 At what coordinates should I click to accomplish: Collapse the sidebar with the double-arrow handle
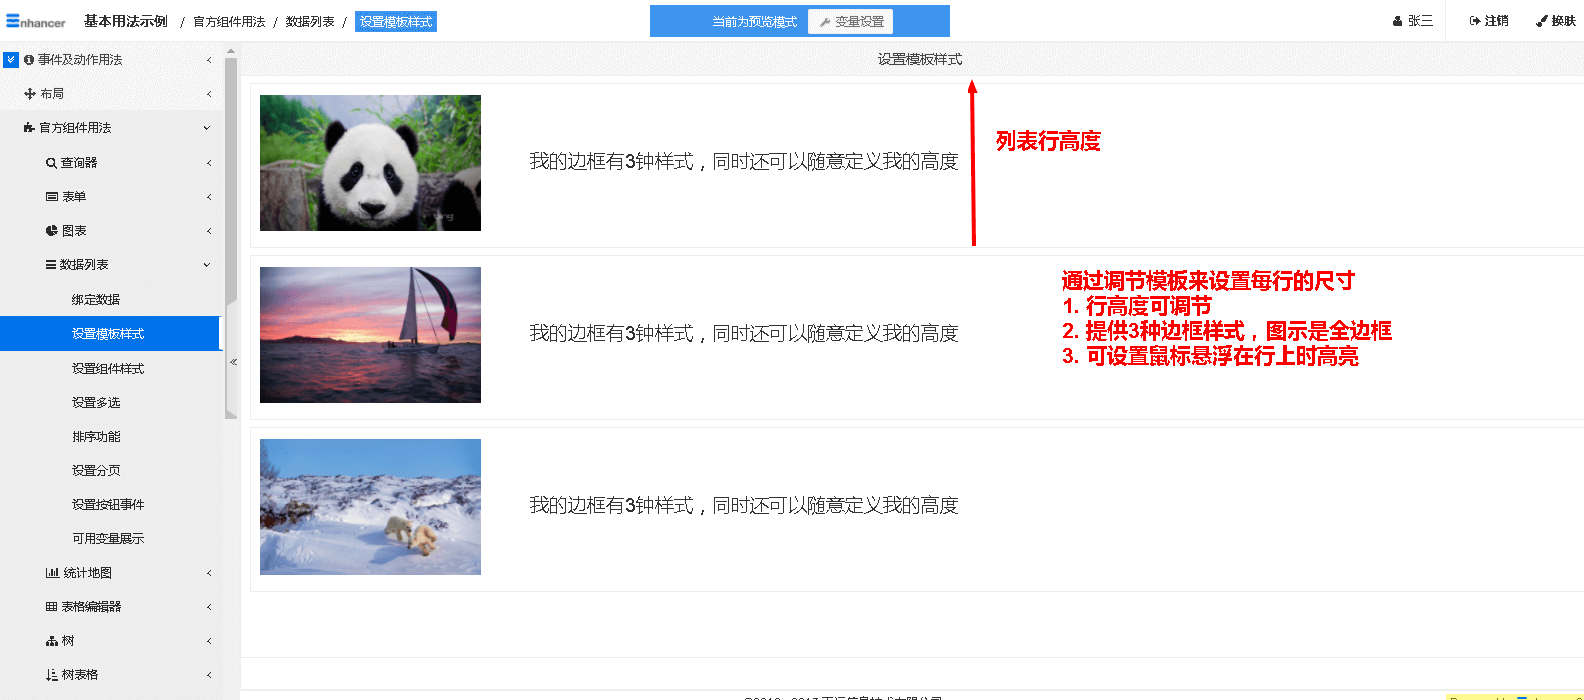coord(233,362)
